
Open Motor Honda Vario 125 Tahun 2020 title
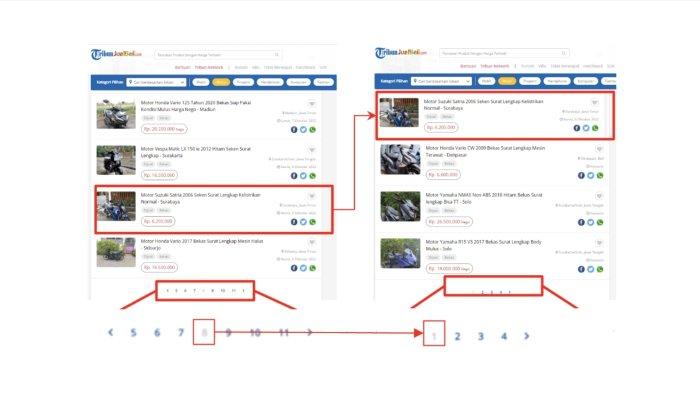196,106
